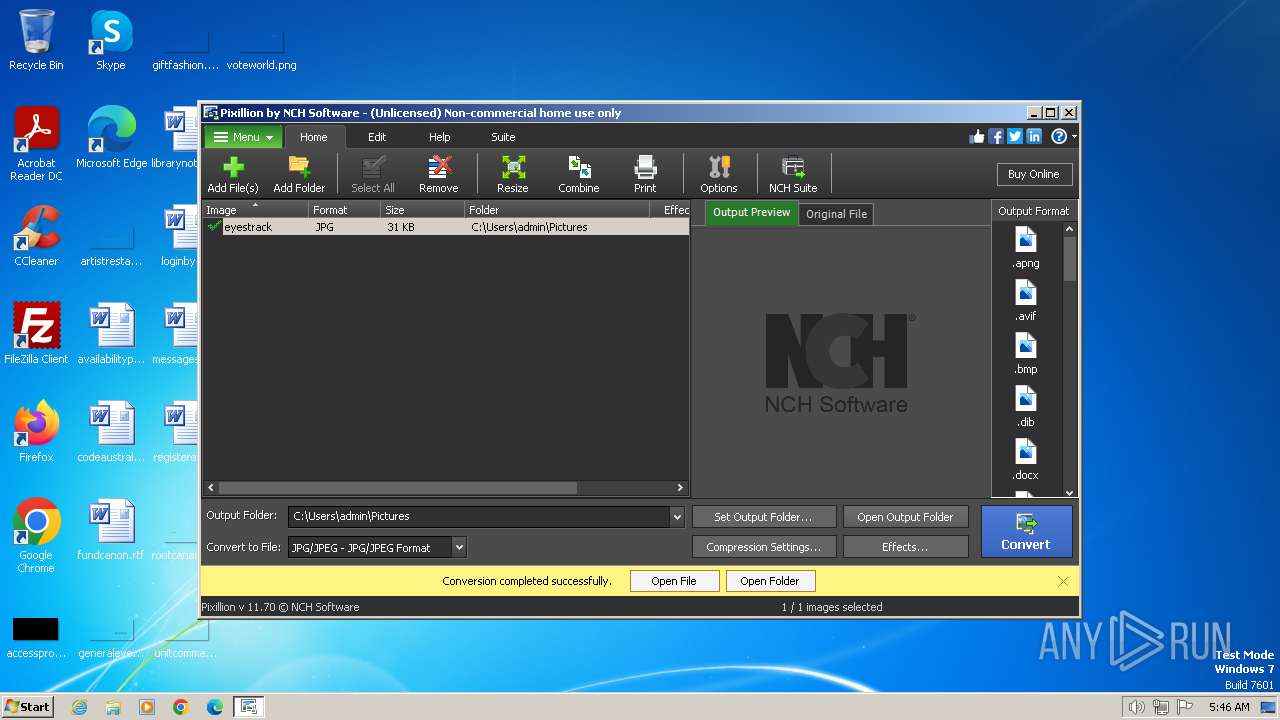This screenshot has height=720, width=1280.
Task: Click the Select All toolbar icon
Action: pos(373,175)
